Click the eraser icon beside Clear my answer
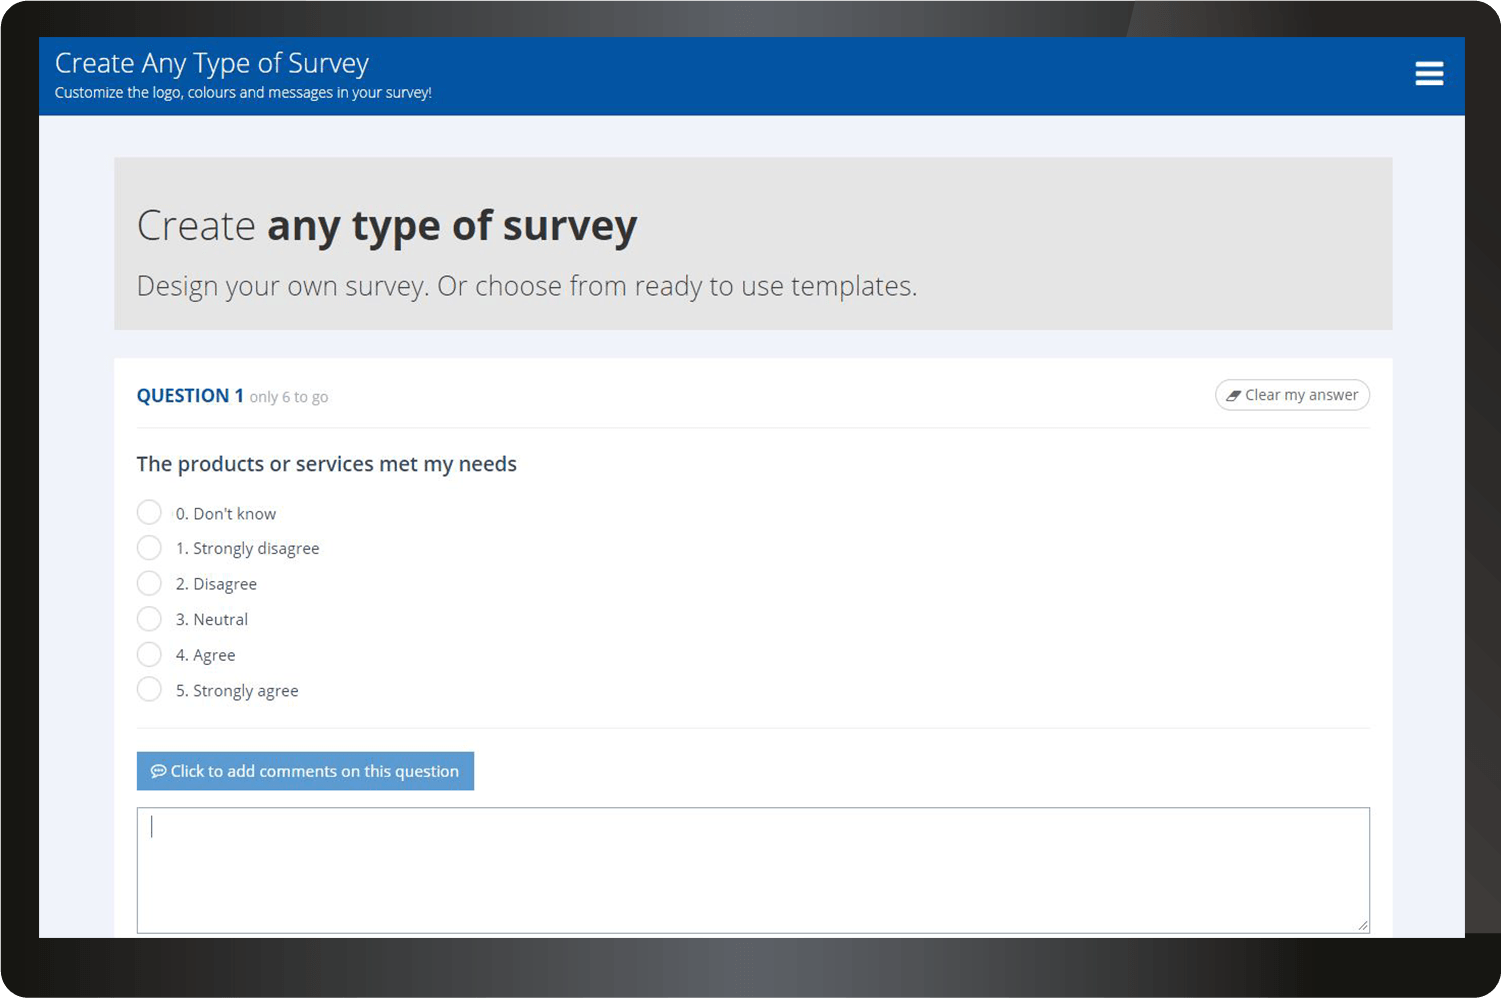The width and height of the screenshot is (1501, 998). [1233, 396]
